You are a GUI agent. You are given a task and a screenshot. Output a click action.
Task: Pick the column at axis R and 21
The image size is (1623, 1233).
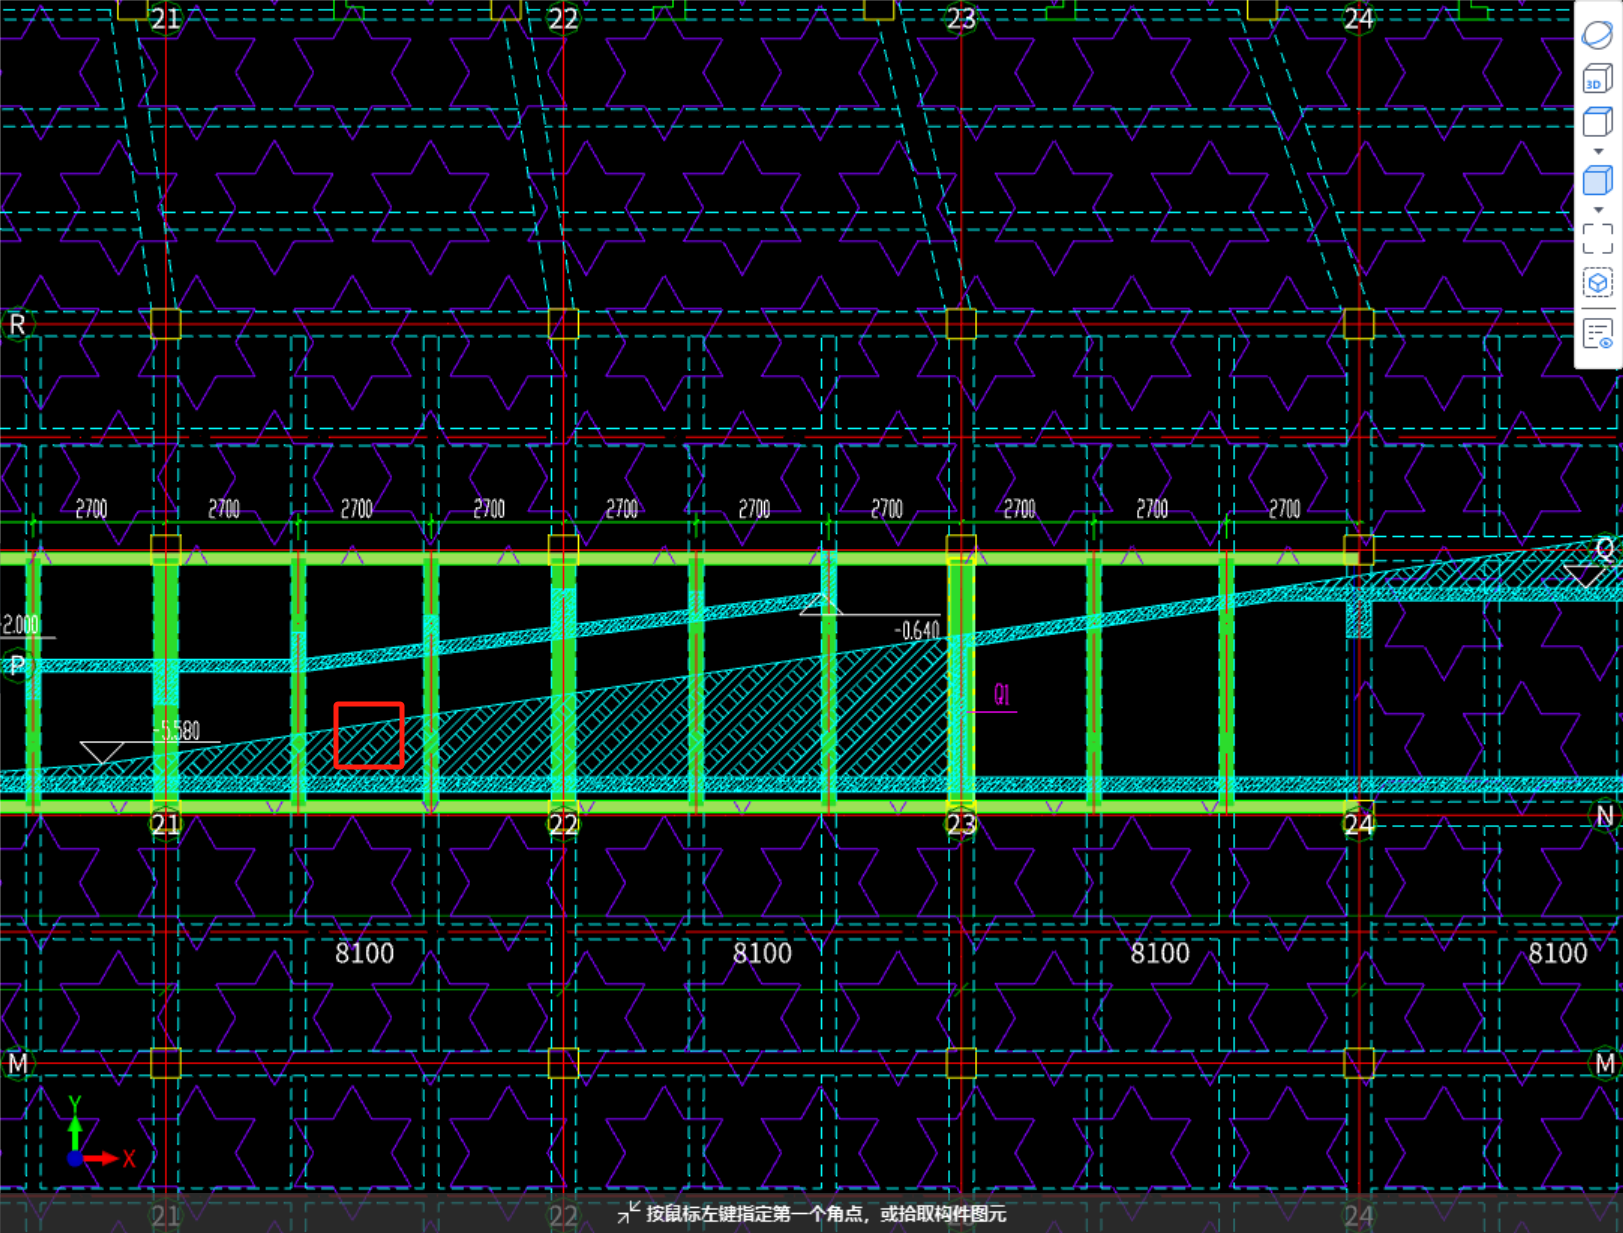point(165,324)
